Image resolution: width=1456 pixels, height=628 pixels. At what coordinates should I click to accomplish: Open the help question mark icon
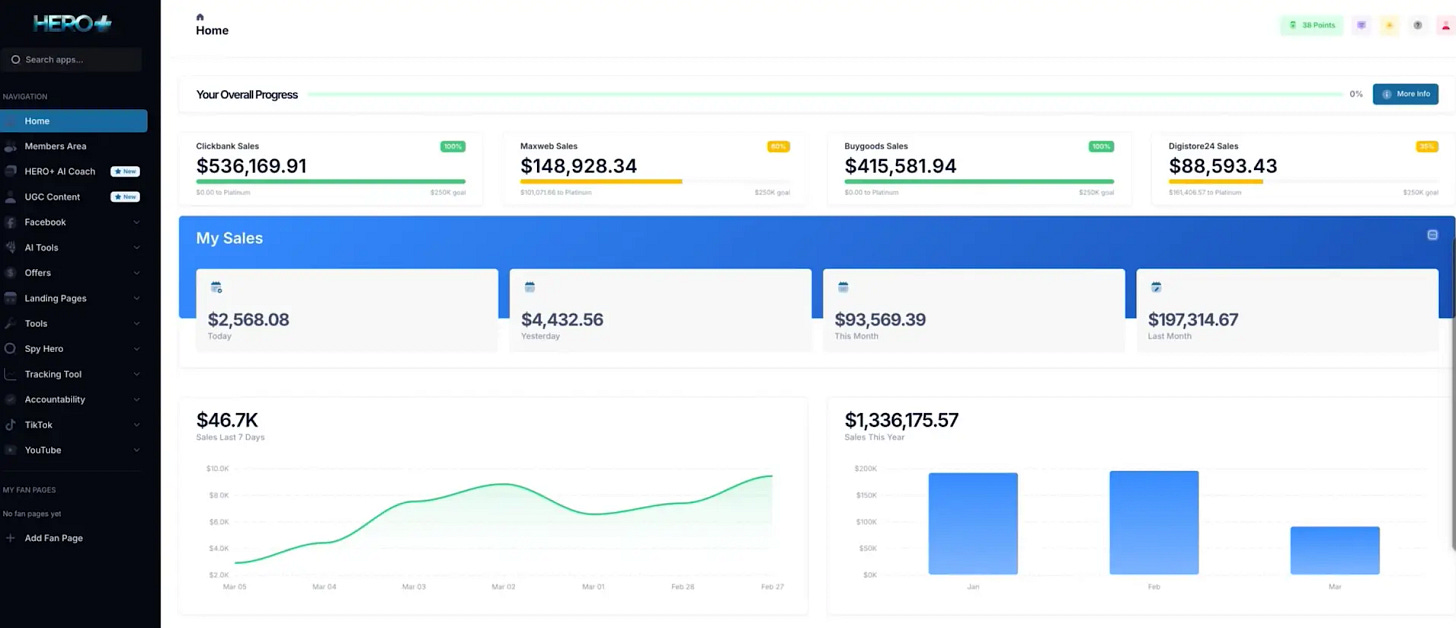[x=1418, y=25]
